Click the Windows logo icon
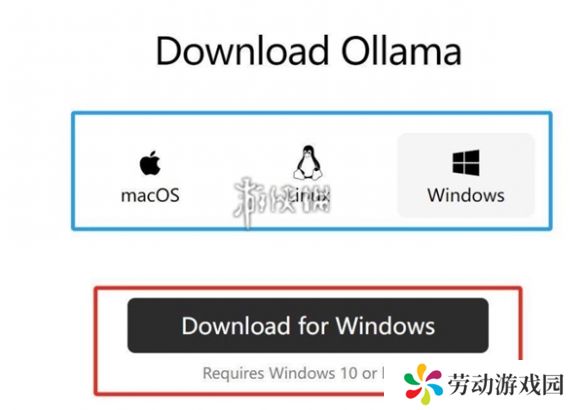584x410 pixels. pos(466,163)
